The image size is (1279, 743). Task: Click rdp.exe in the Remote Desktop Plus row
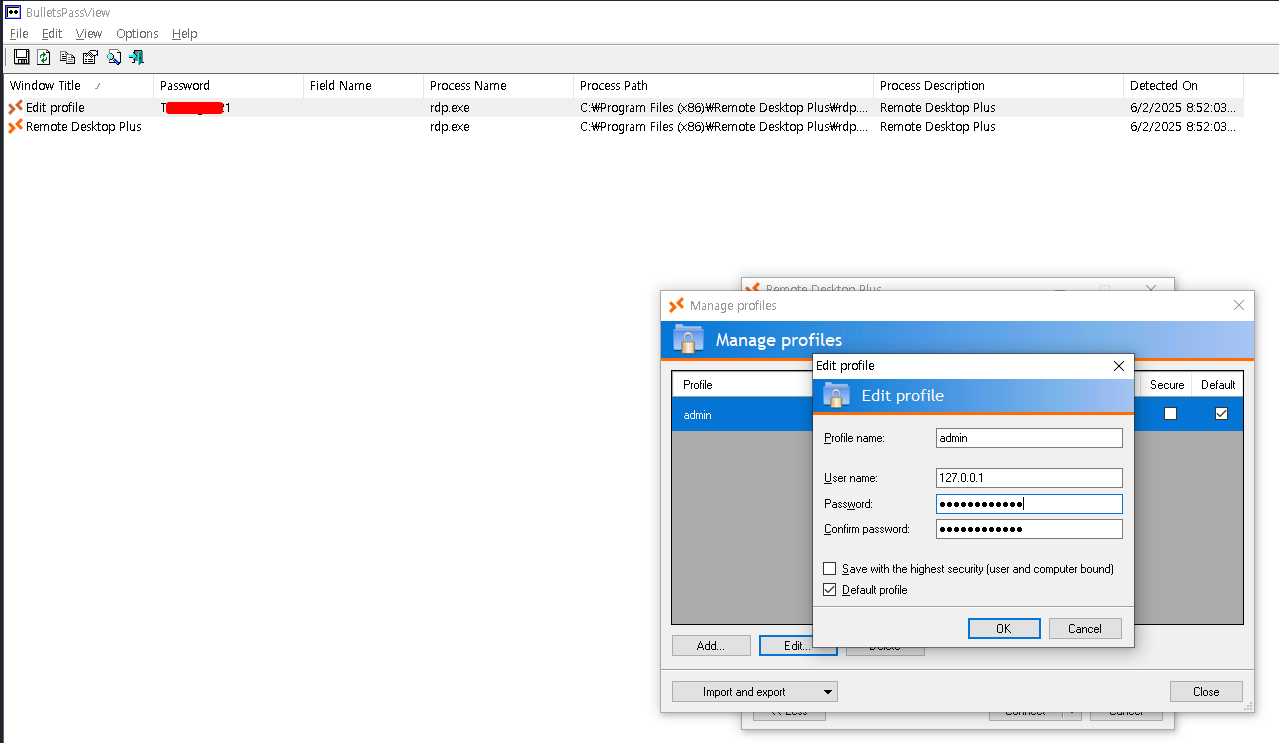[x=449, y=126]
